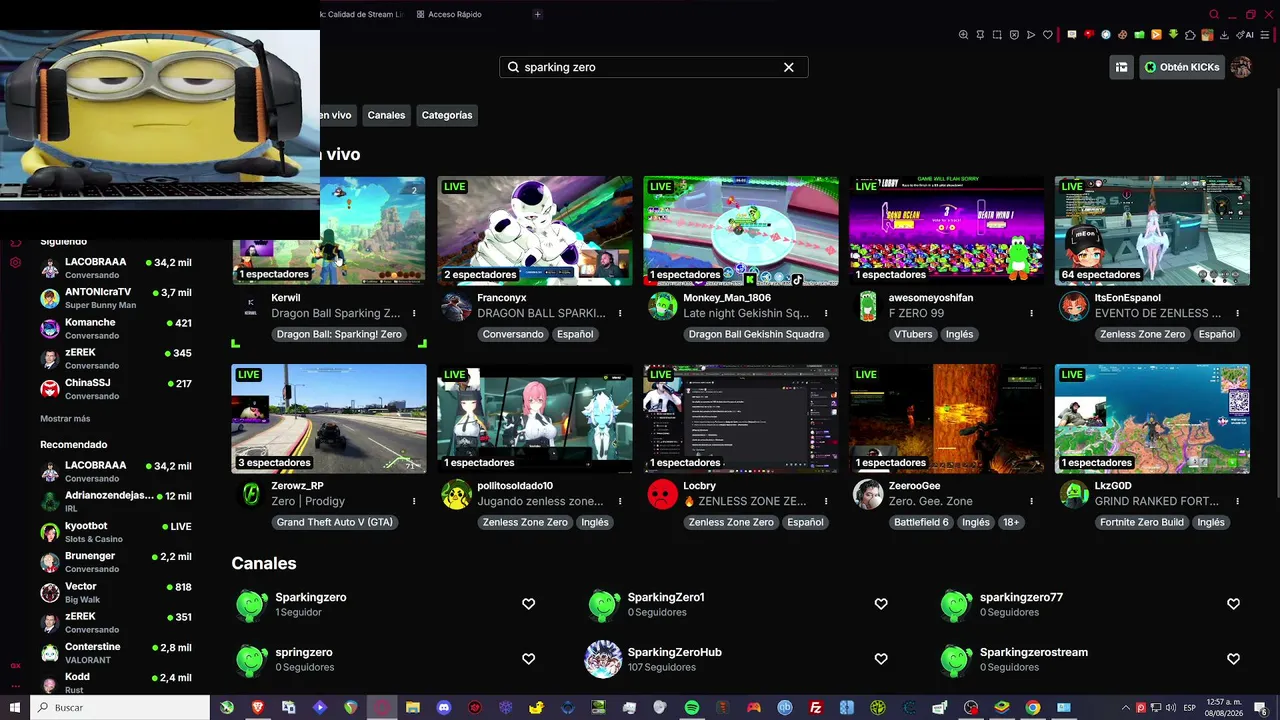The width and height of the screenshot is (1280, 720).
Task: Open options menu for Kerwil's stream
Action: tap(414, 314)
